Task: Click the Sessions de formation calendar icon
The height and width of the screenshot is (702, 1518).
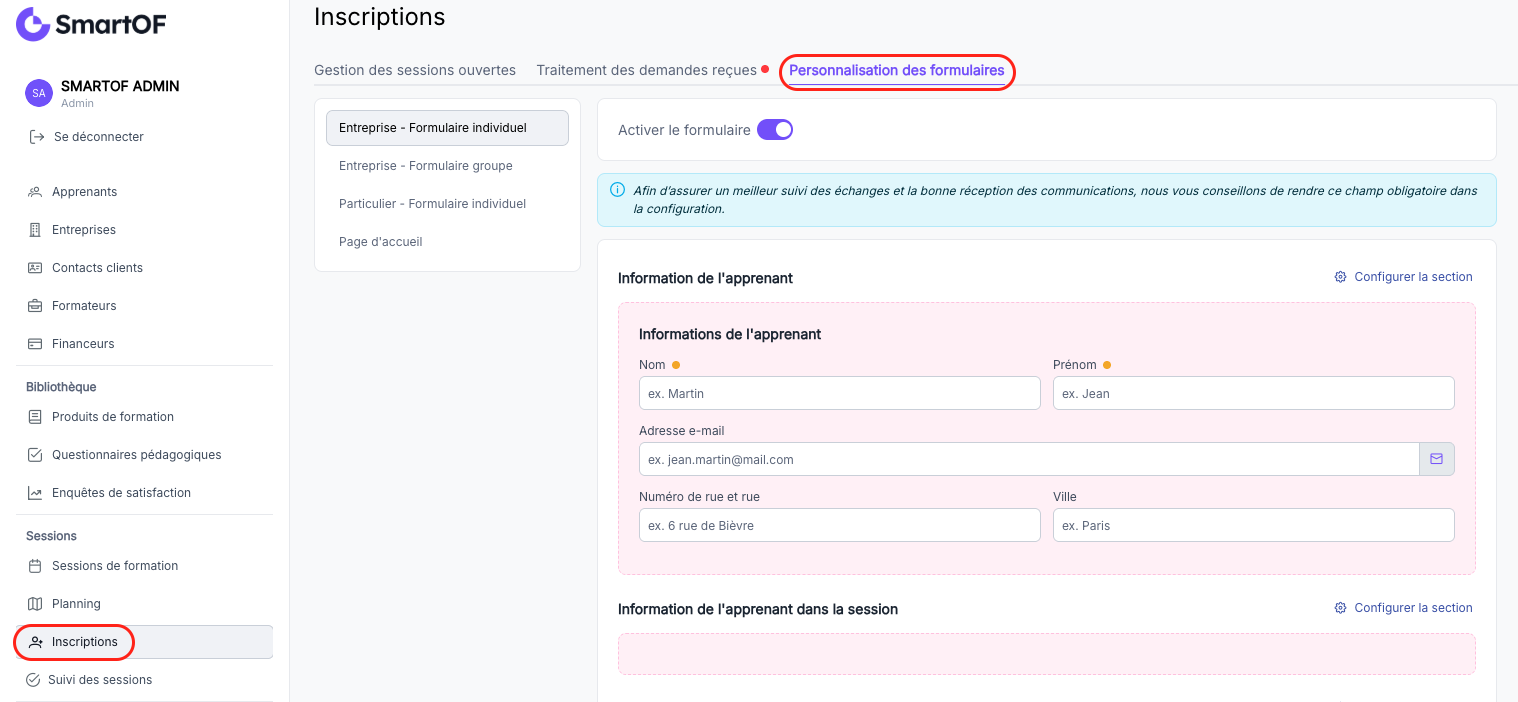Action: [x=35, y=566]
